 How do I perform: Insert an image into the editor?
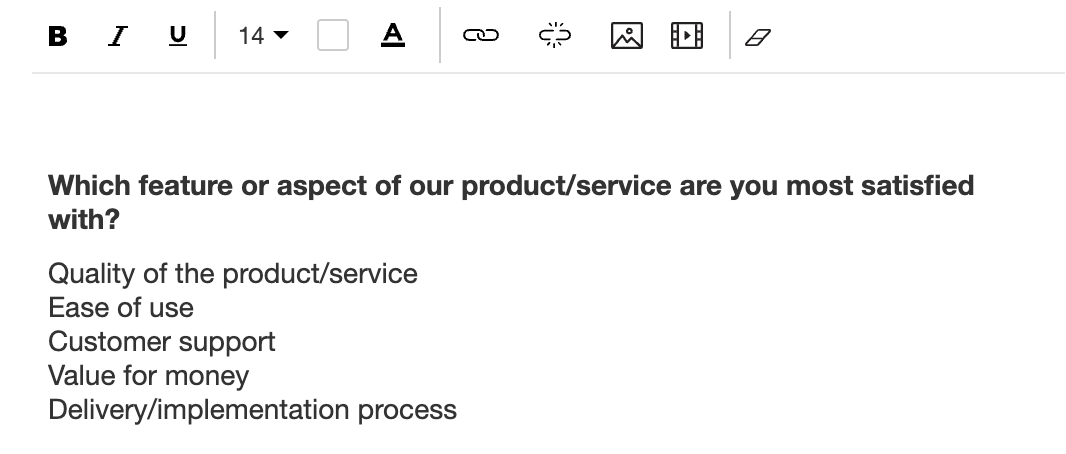point(626,37)
